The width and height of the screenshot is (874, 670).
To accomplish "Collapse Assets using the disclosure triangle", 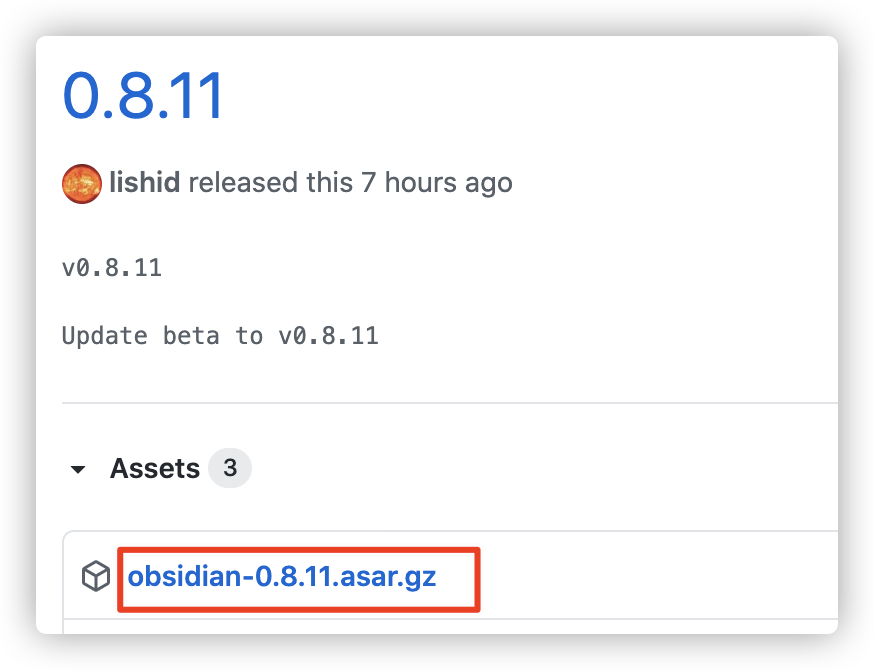I will (x=78, y=469).
